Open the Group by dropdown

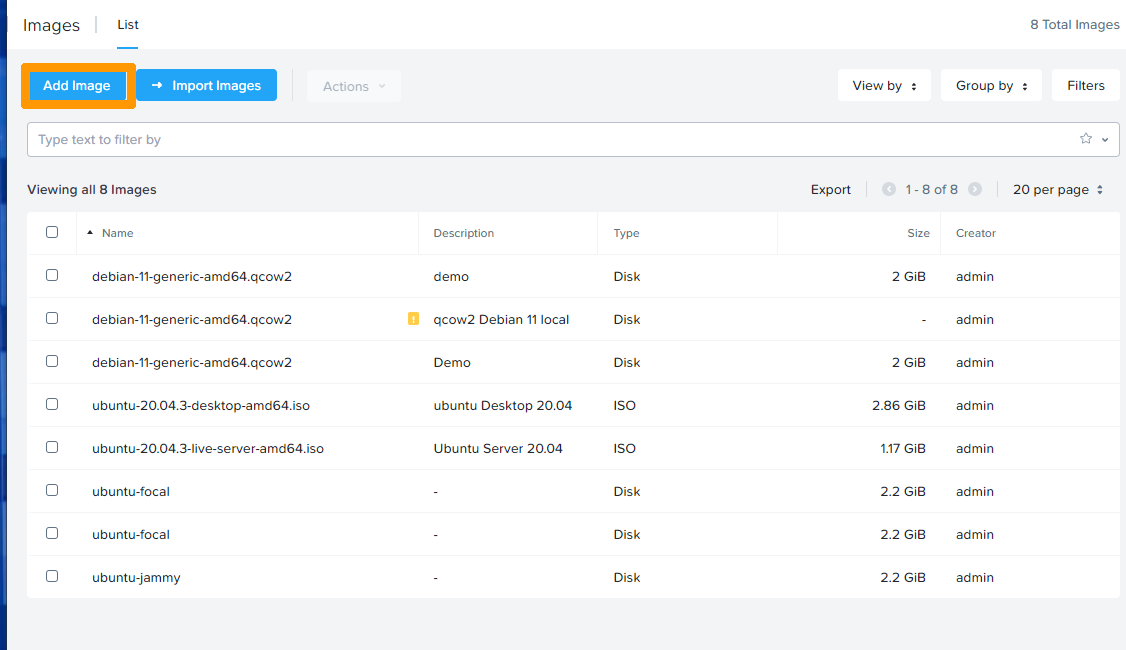tap(990, 85)
